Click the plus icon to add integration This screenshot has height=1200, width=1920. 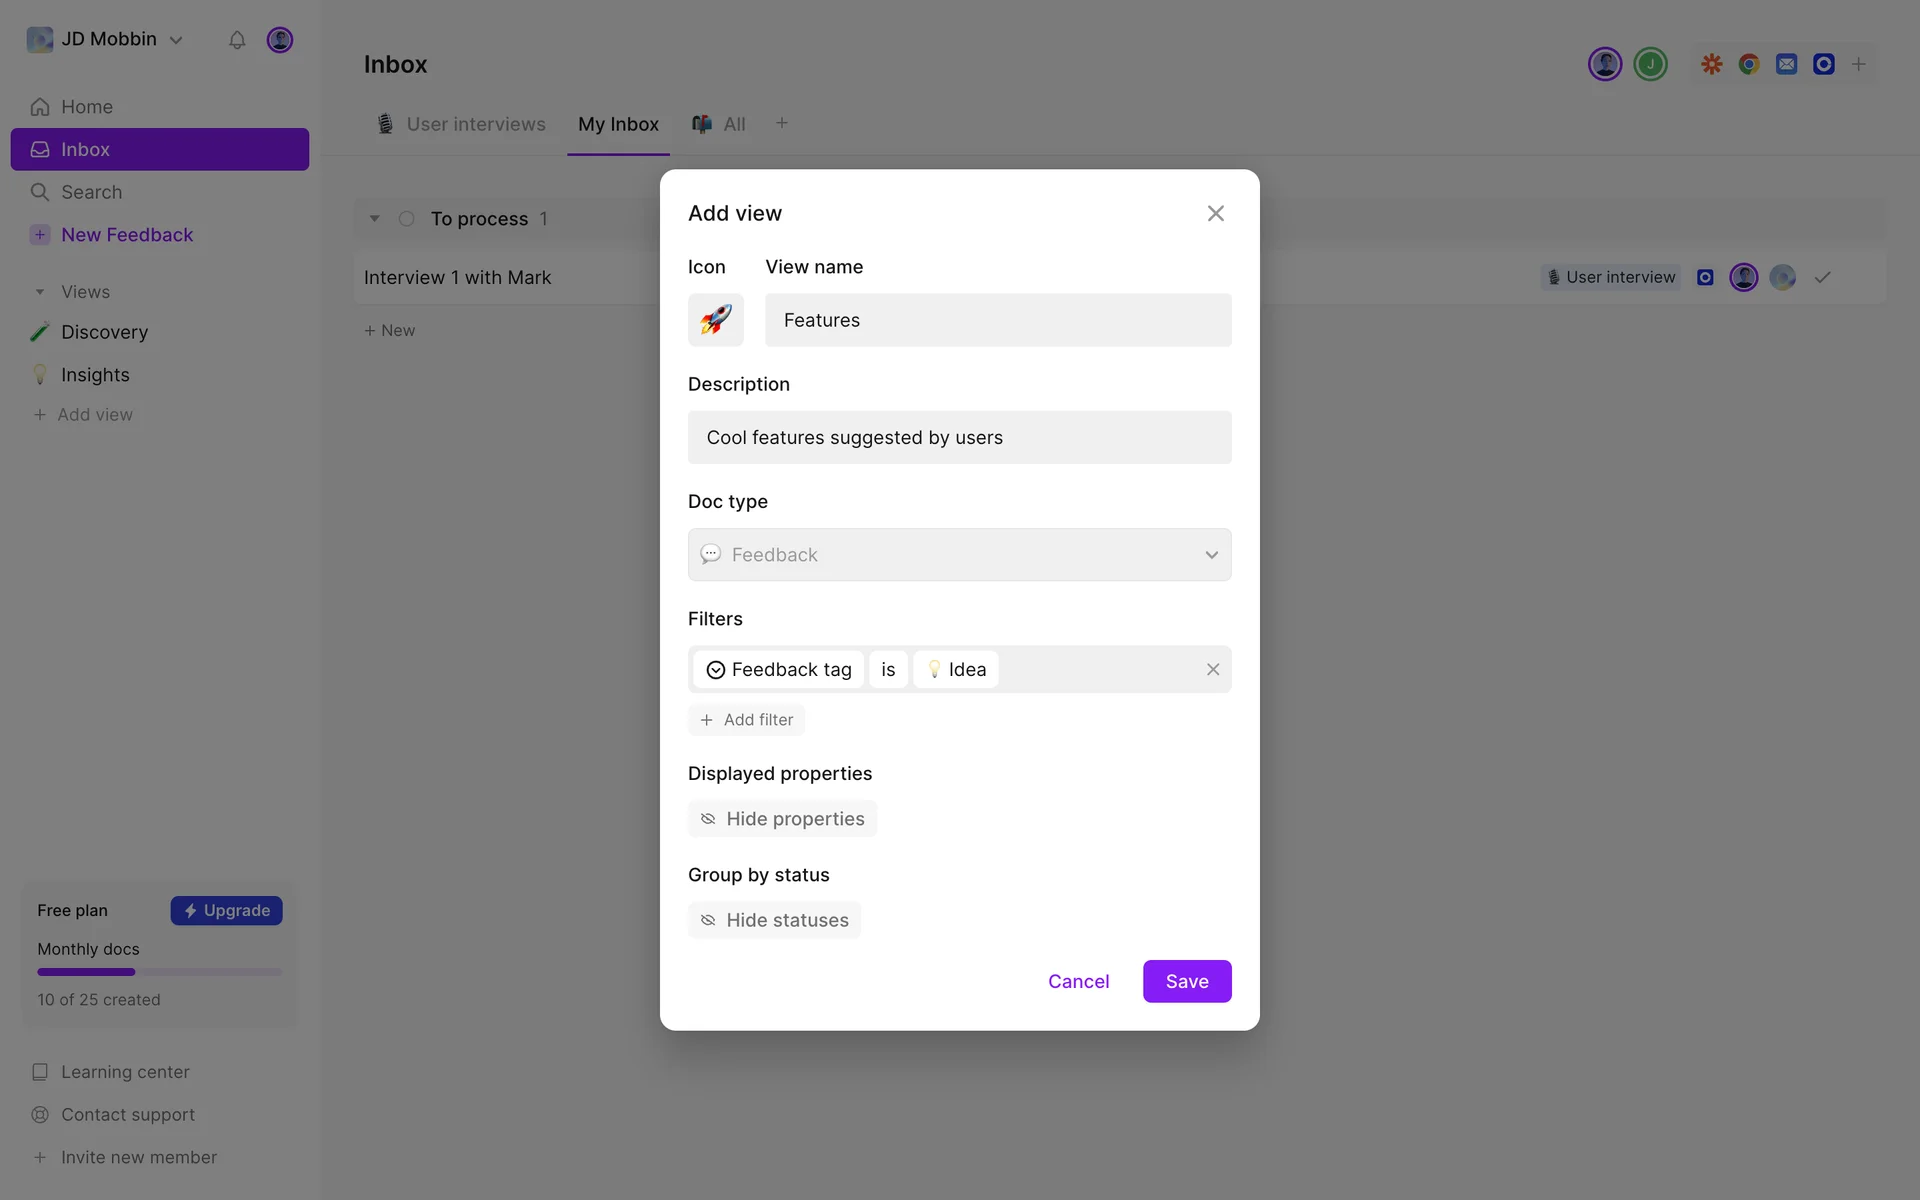[x=1858, y=64]
